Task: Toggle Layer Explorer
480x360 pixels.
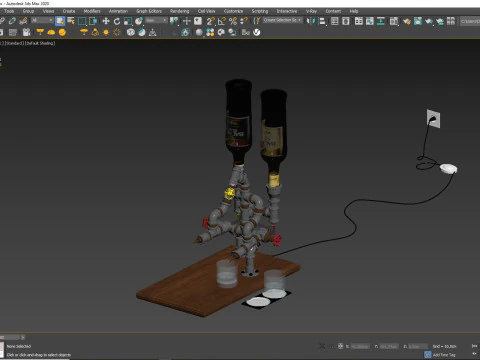Action: [346, 21]
